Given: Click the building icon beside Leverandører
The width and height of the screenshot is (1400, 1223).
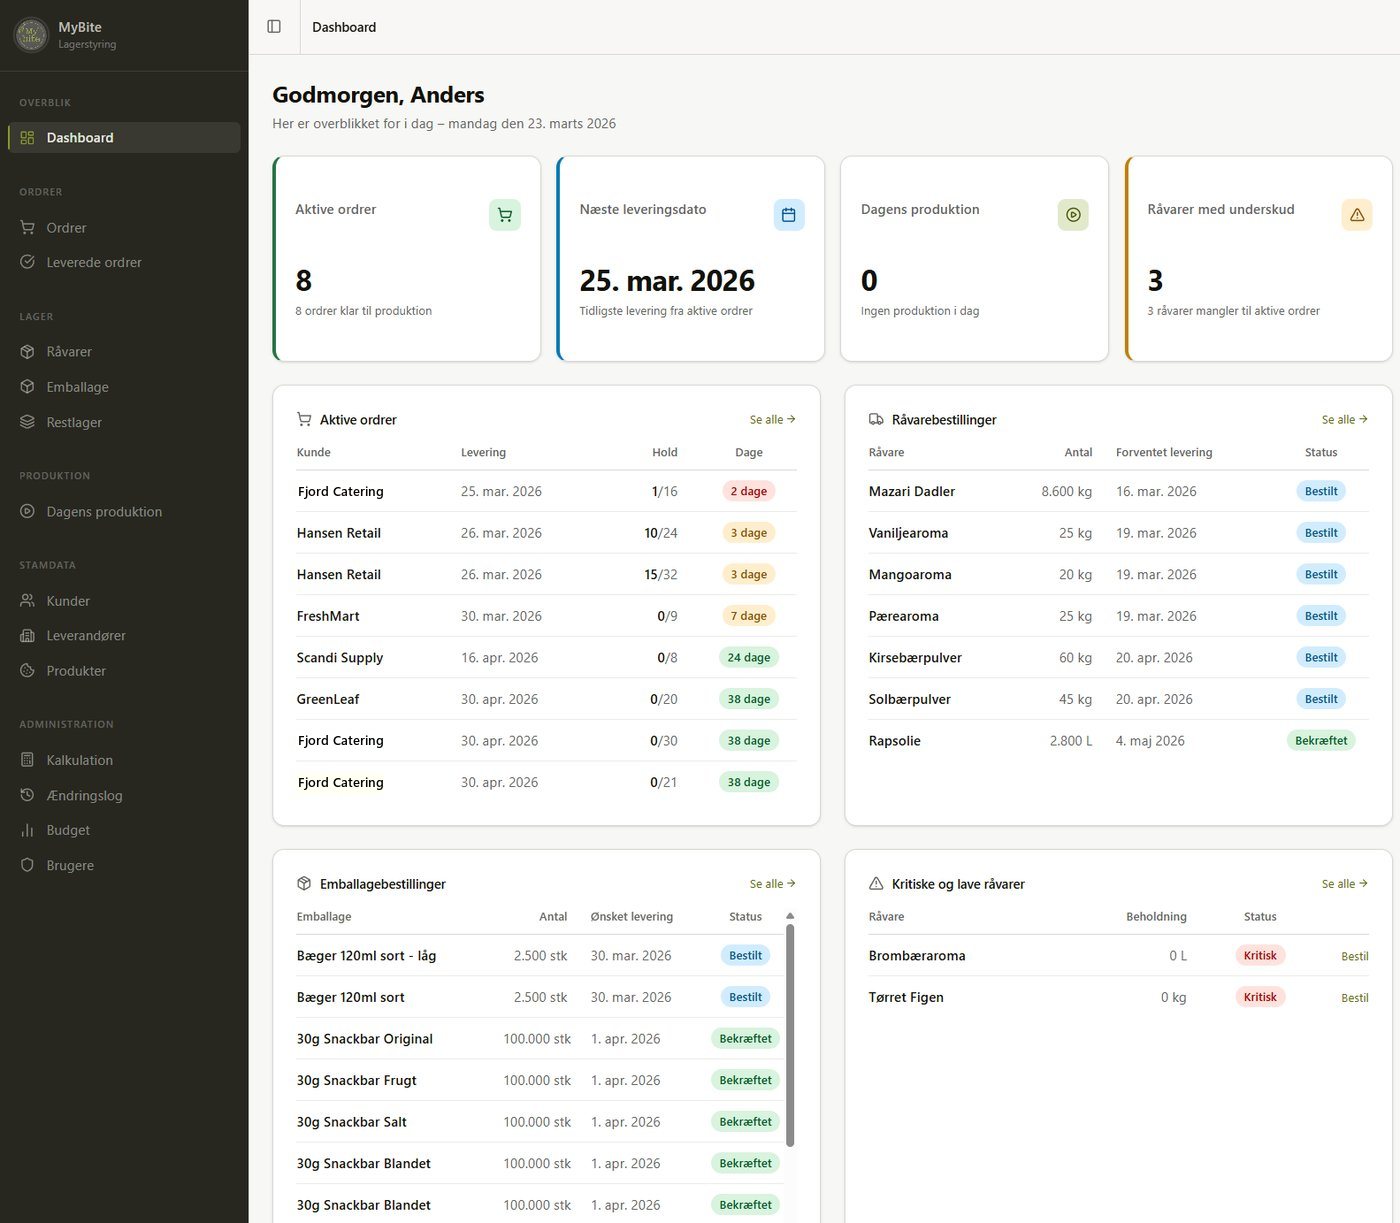Looking at the screenshot, I should 27,636.
